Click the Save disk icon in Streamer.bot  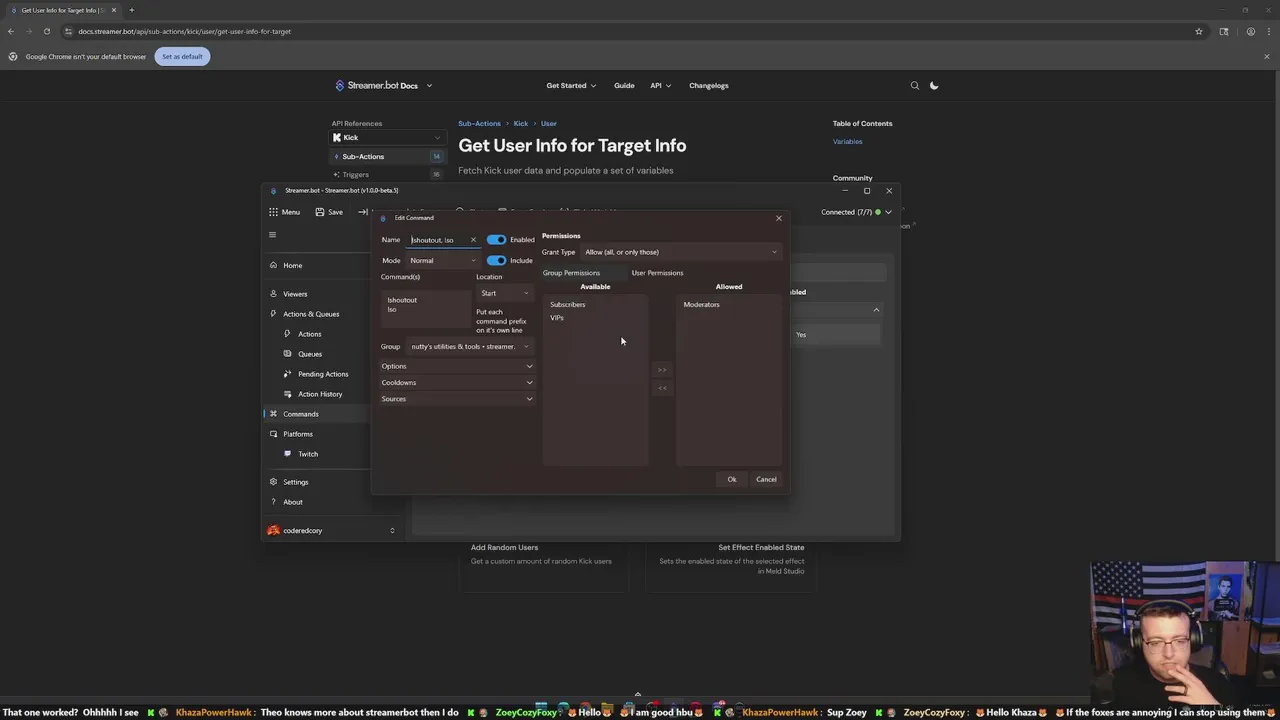[320, 212]
